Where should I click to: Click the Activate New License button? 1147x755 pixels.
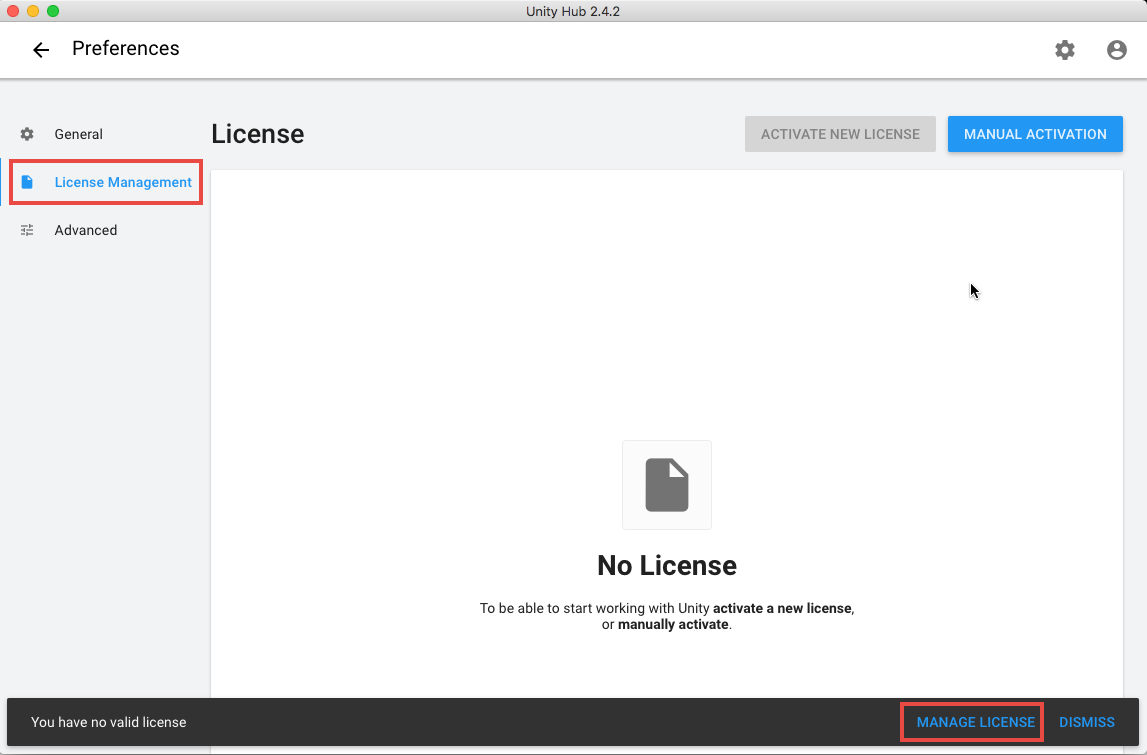pyautogui.click(x=840, y=134)
